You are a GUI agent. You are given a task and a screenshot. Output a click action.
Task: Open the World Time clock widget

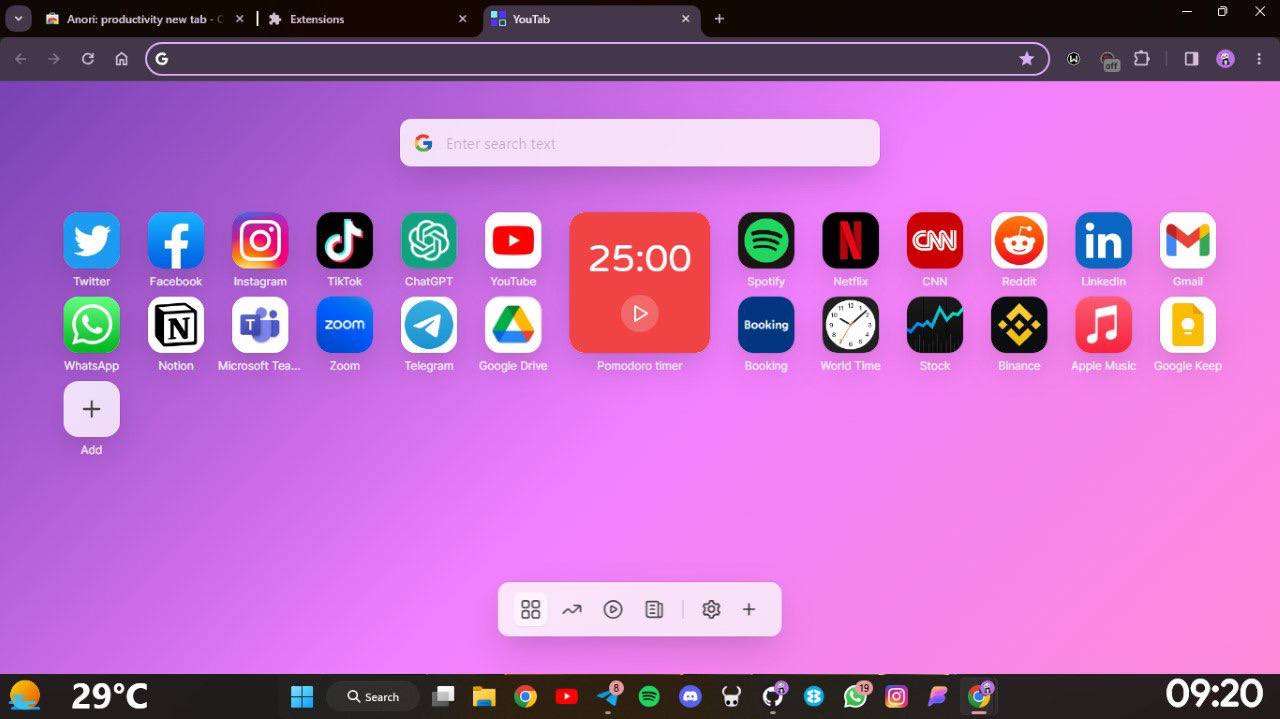click(x=850, y=325)
